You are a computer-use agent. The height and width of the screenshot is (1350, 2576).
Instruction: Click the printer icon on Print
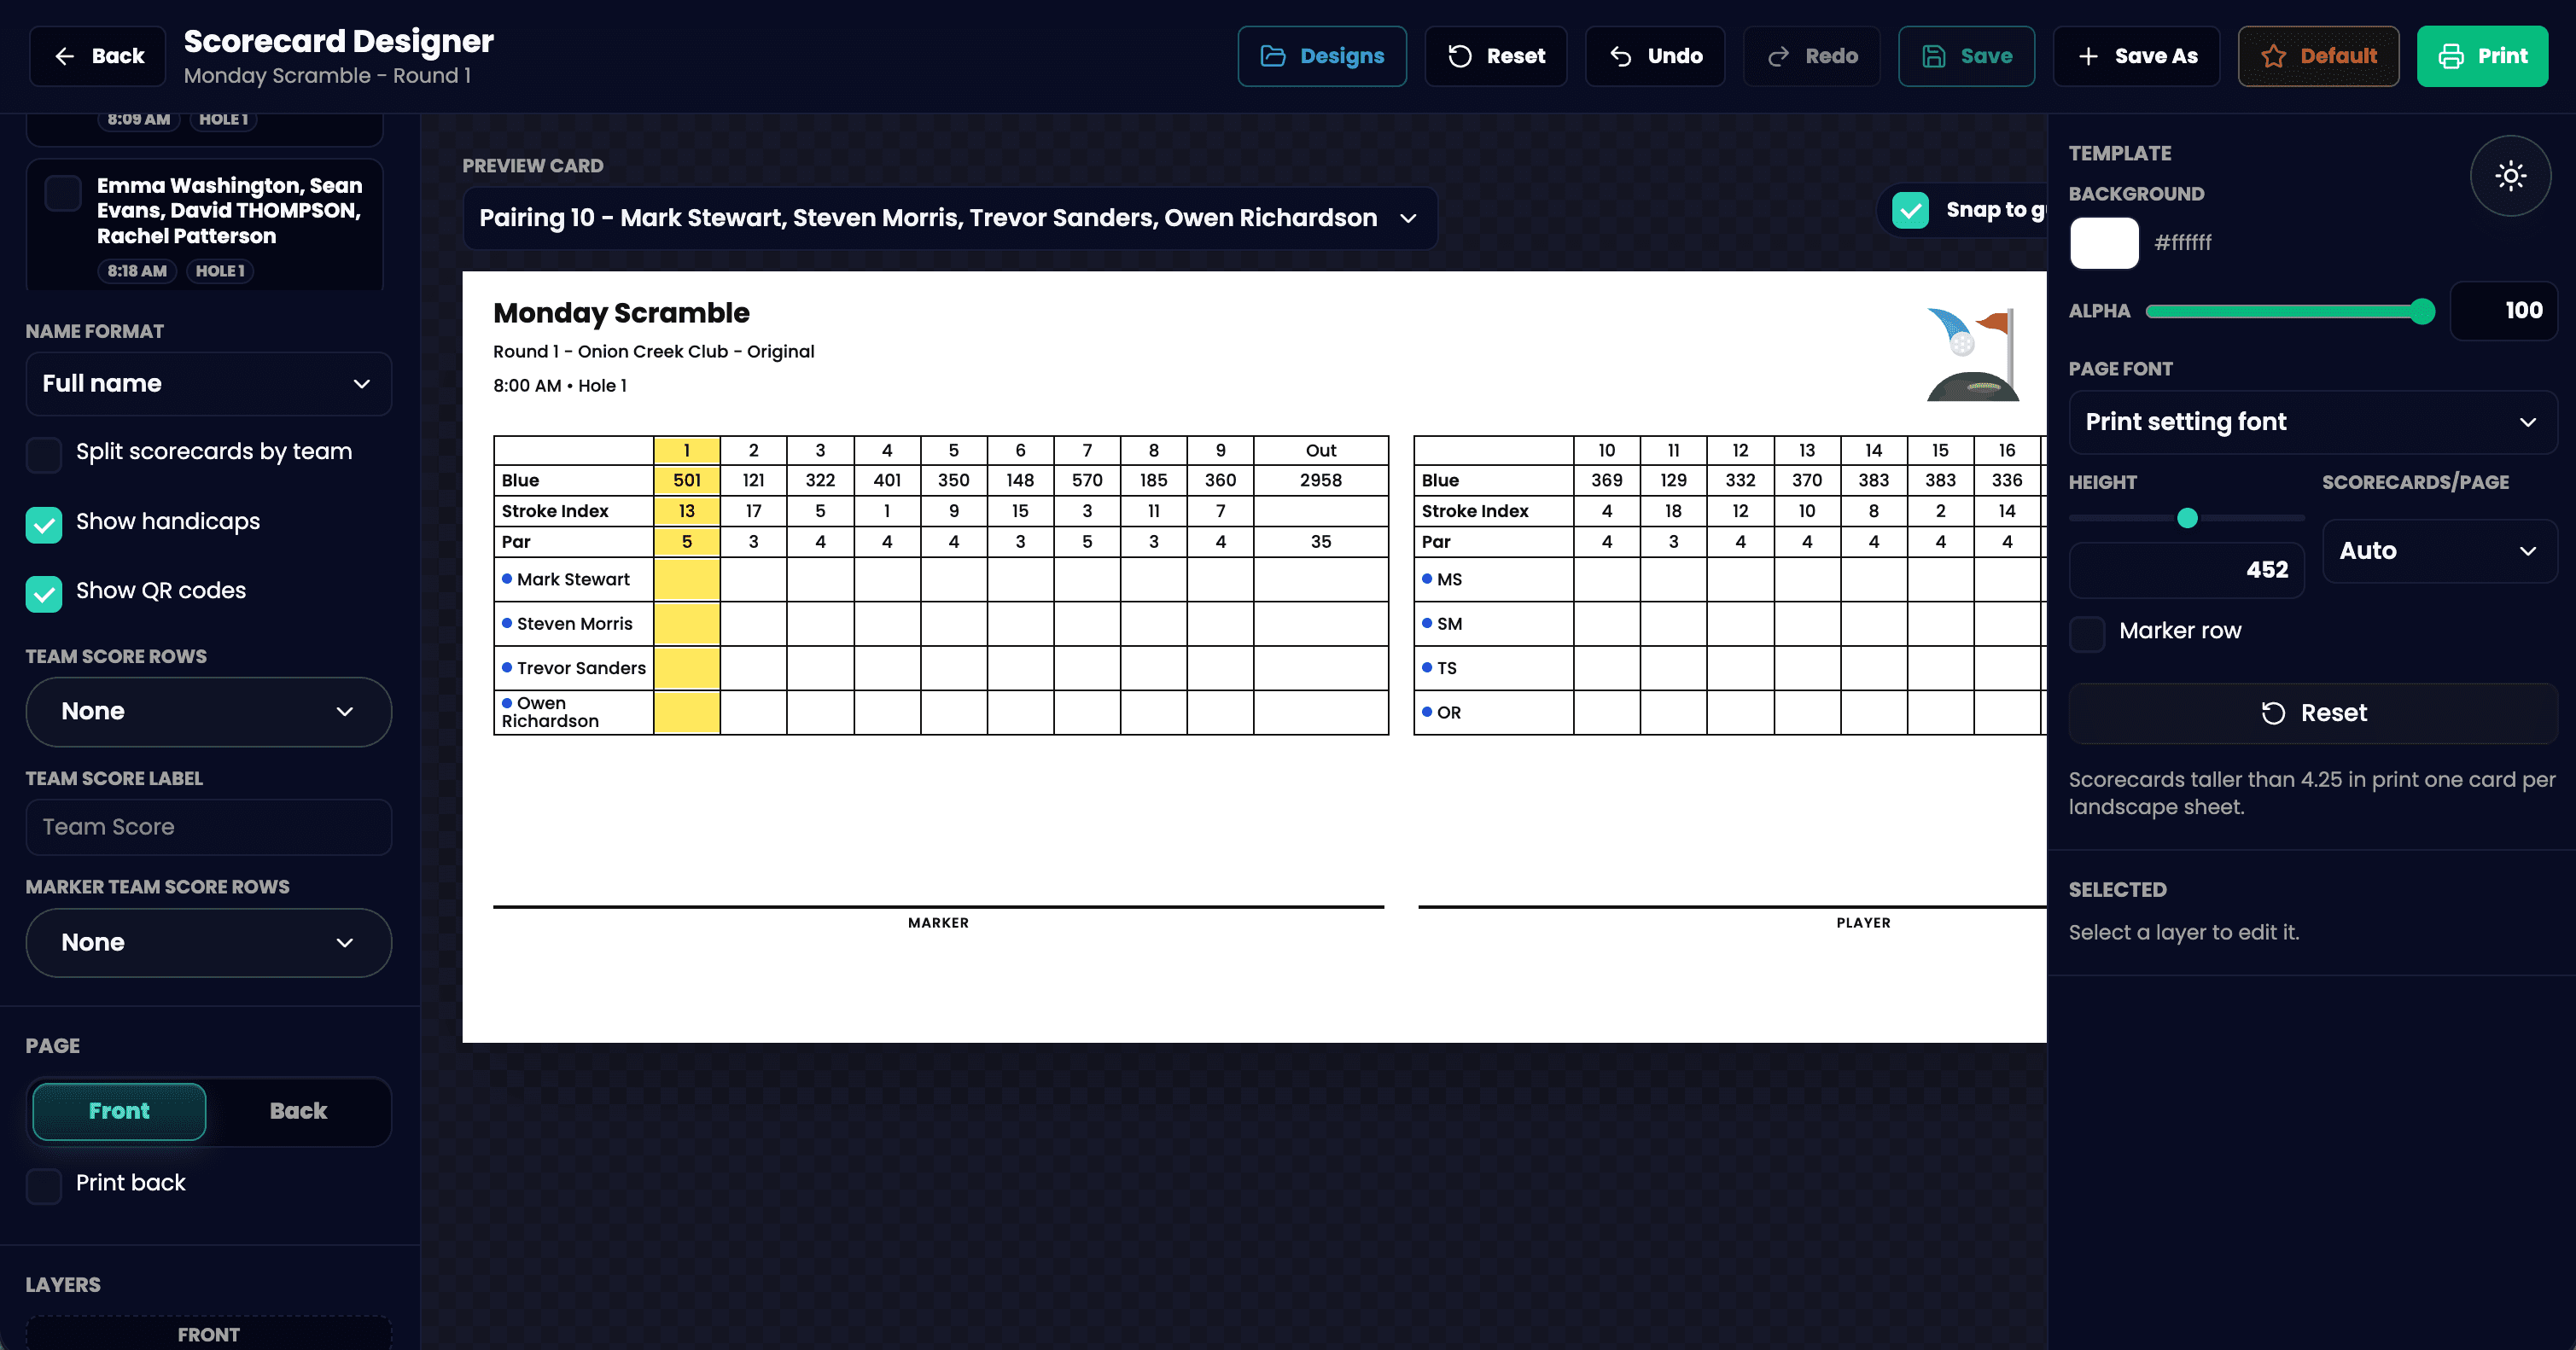click(x=2451, y=56)
